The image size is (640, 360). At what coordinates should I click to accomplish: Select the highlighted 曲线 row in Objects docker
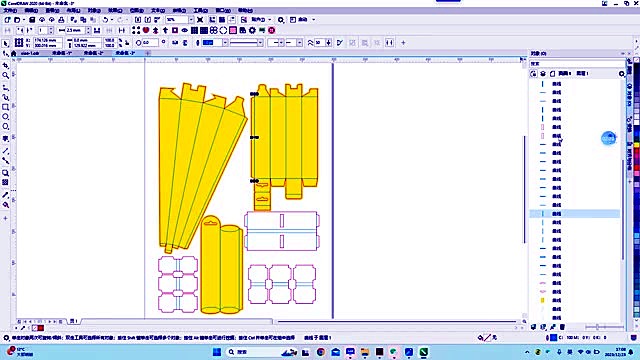pos(575,213)
